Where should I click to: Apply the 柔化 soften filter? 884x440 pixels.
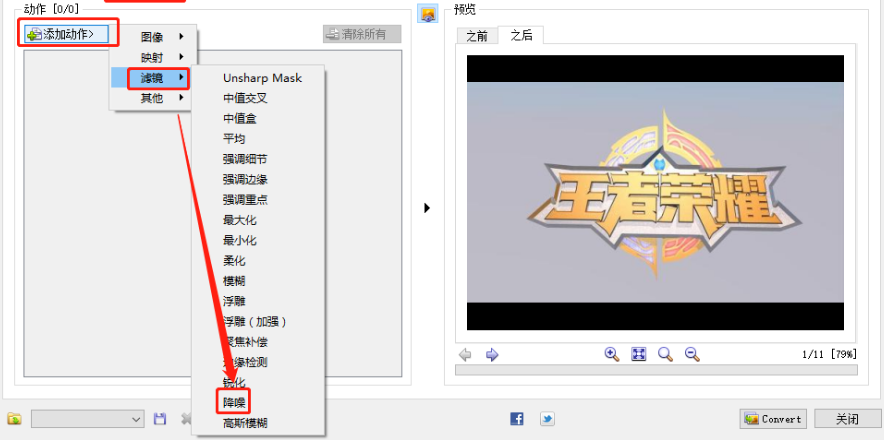point(235,261)
